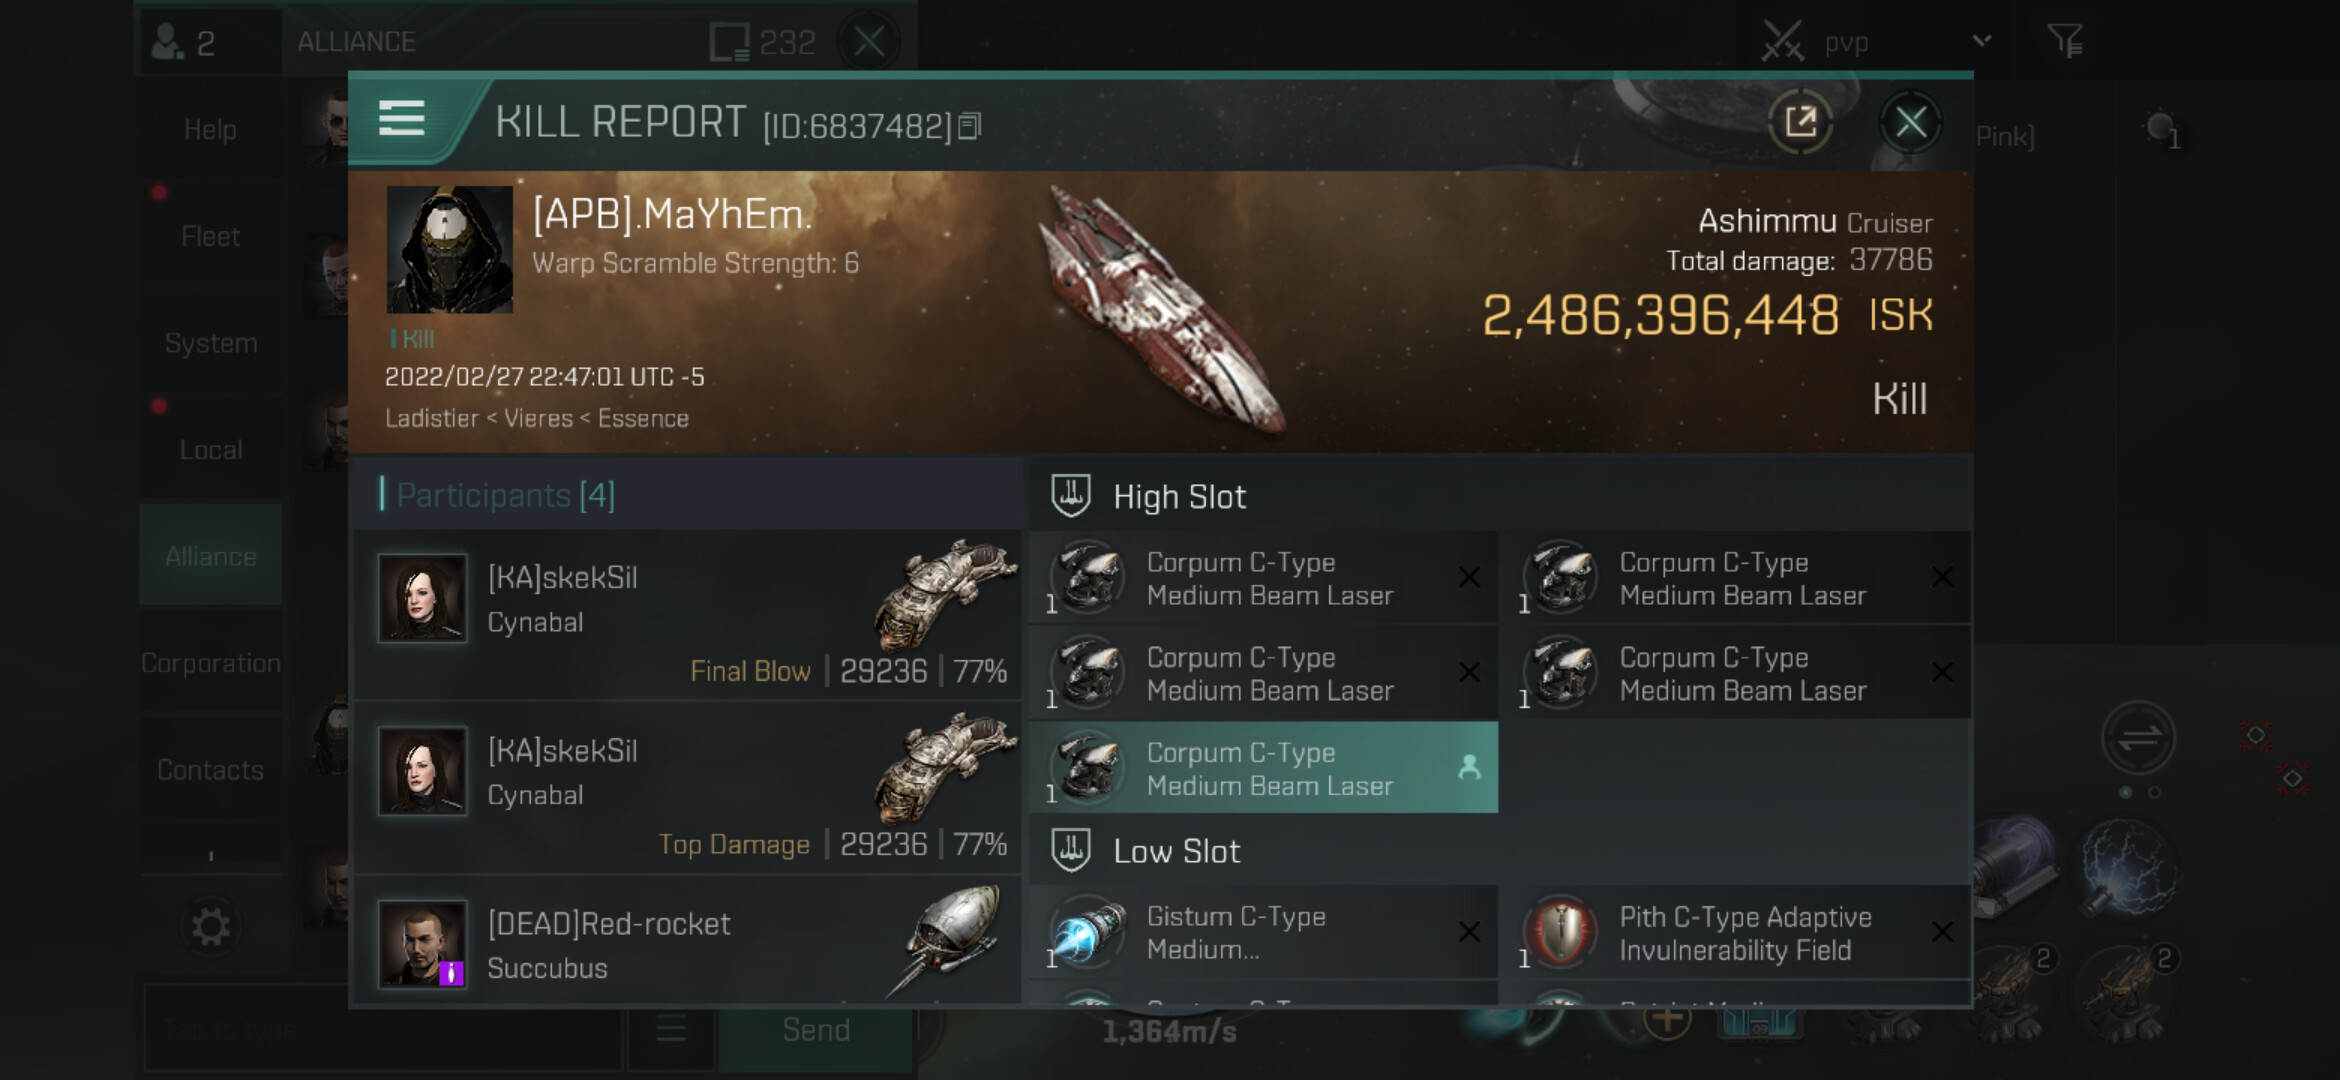Close the Kill Report window
This screenshot has width=2340, height=1080.
(1910, 123)
